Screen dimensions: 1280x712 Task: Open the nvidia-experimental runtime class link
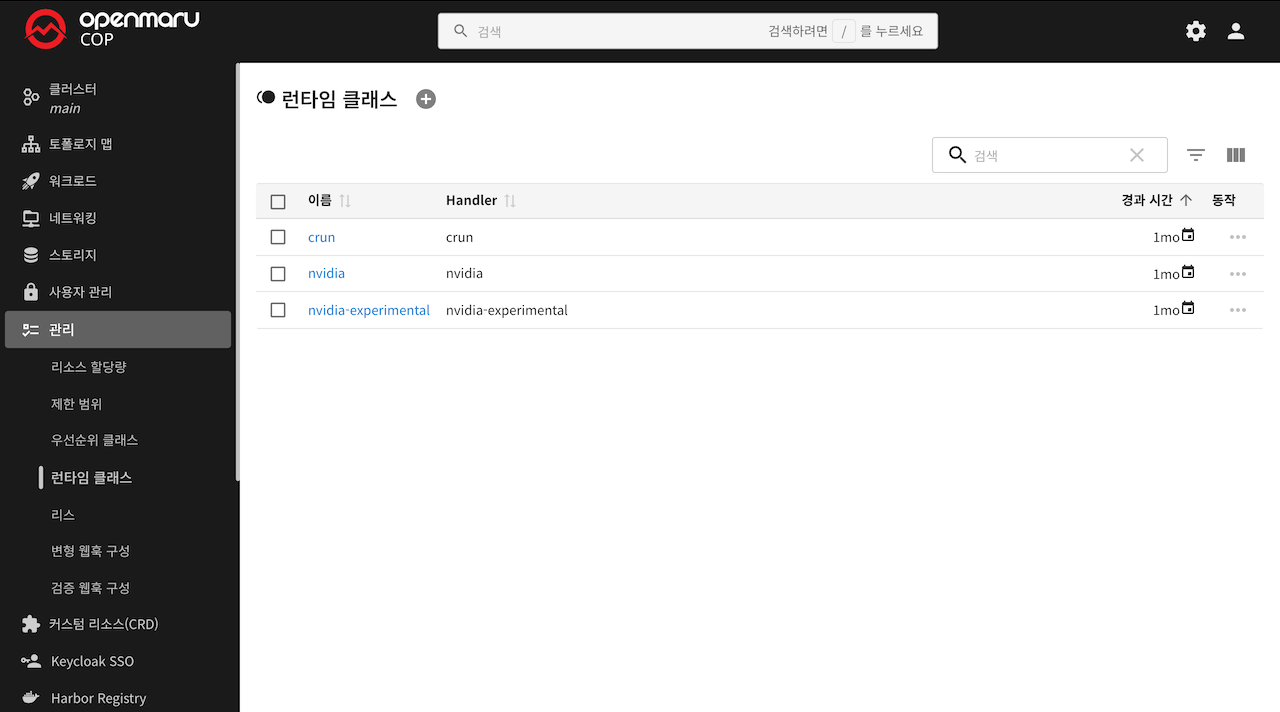[368, 310]
